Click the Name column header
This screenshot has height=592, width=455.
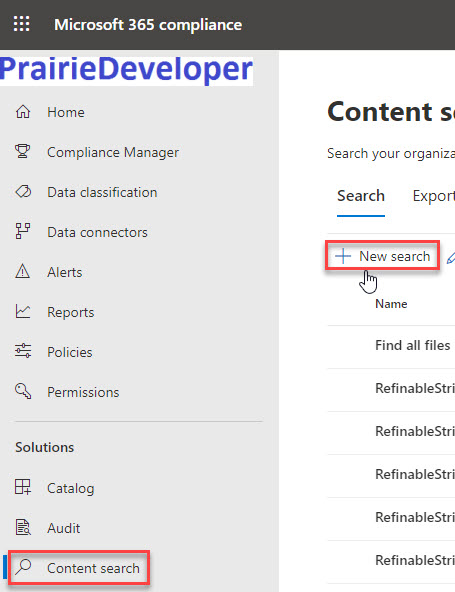click(x=391, y=304)
